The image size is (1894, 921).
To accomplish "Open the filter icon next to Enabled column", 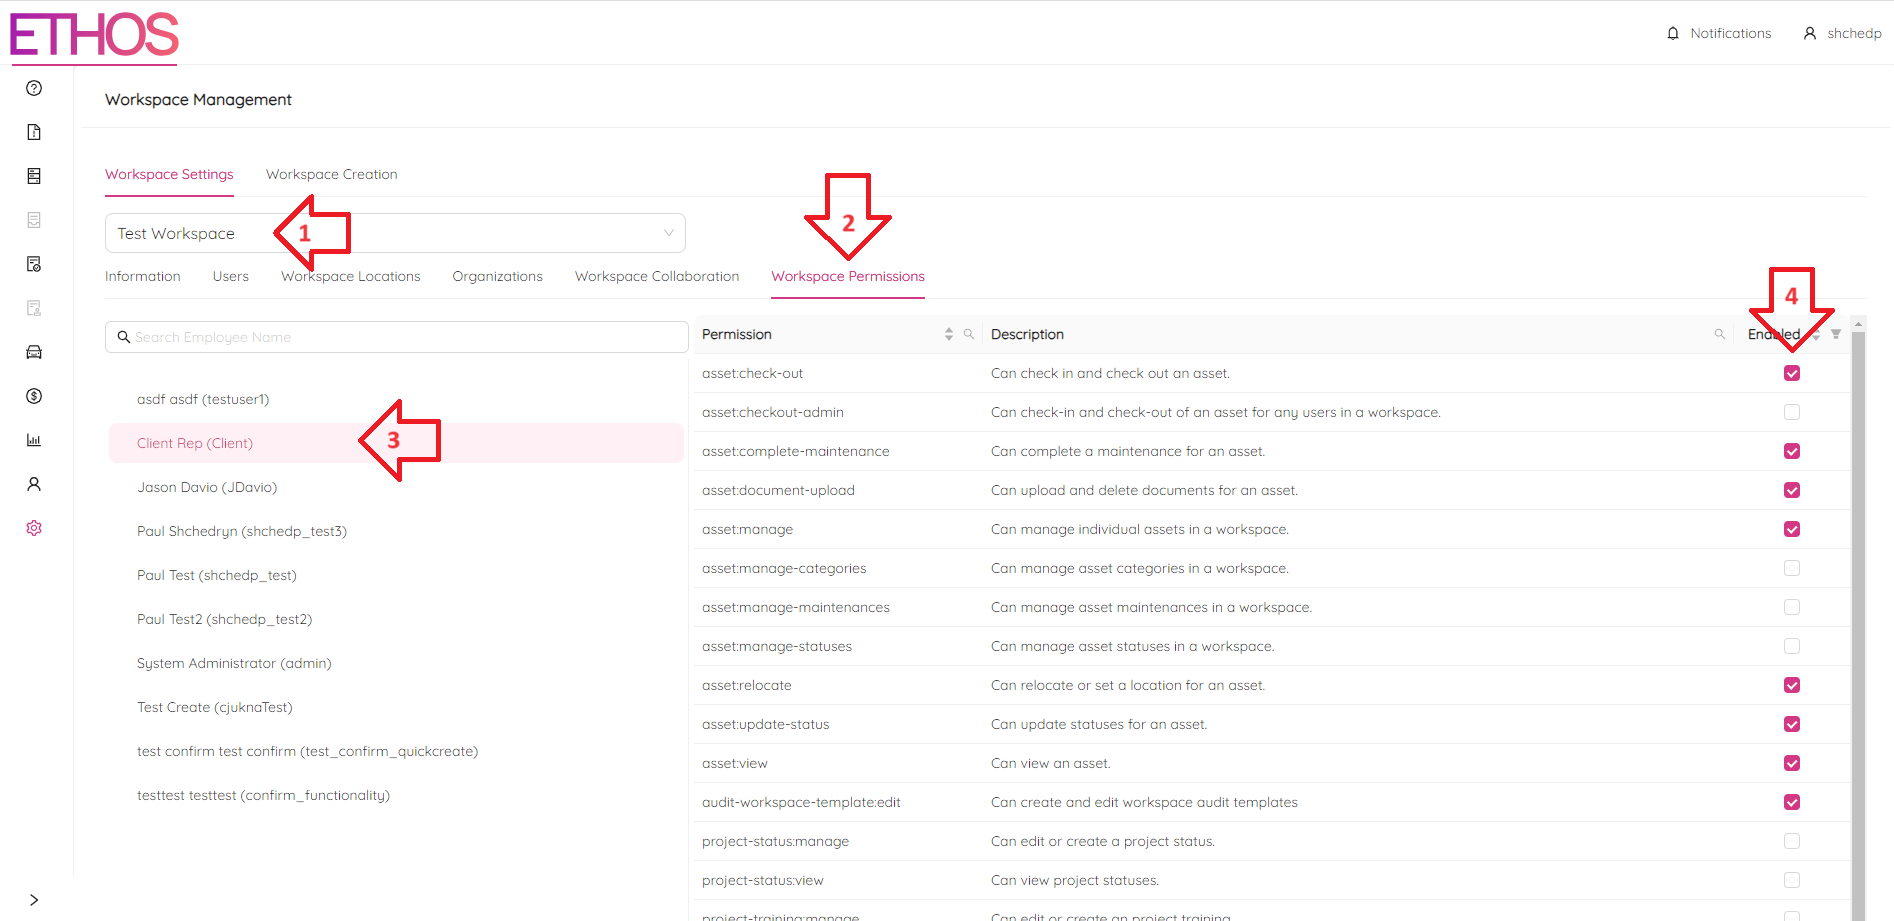I will tap(1837, 334).
